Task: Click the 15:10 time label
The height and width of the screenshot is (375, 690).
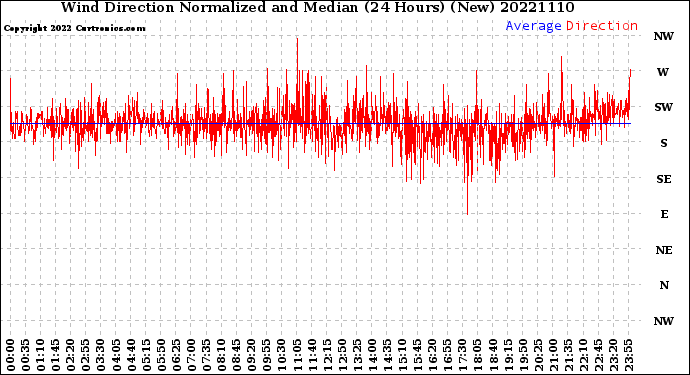Action: (402, 356)
